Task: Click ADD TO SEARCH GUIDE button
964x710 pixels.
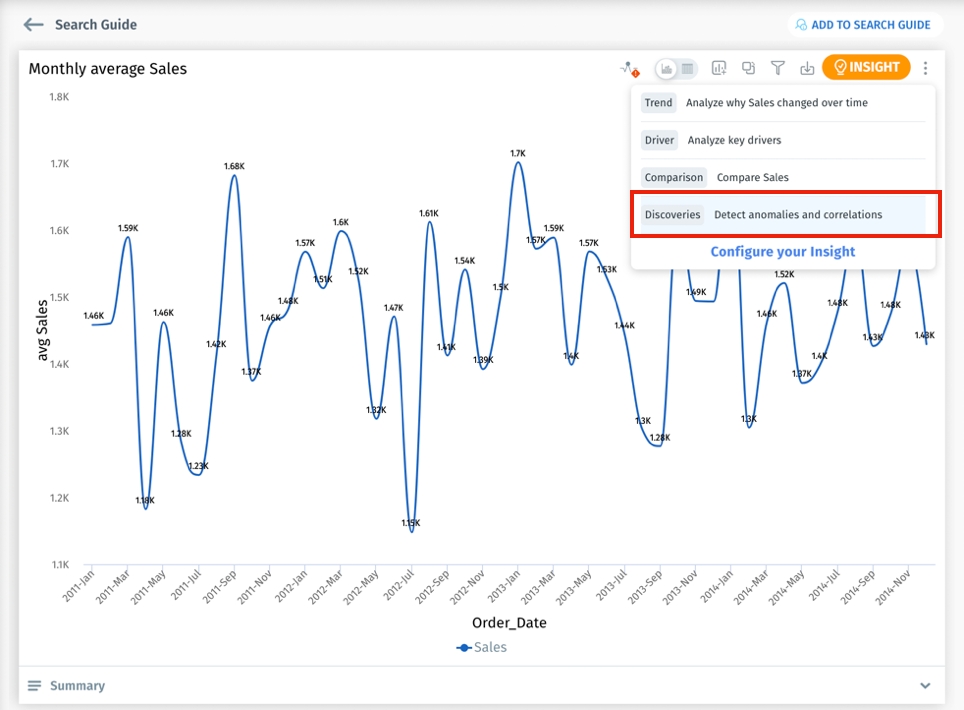Action: (862, 25)
